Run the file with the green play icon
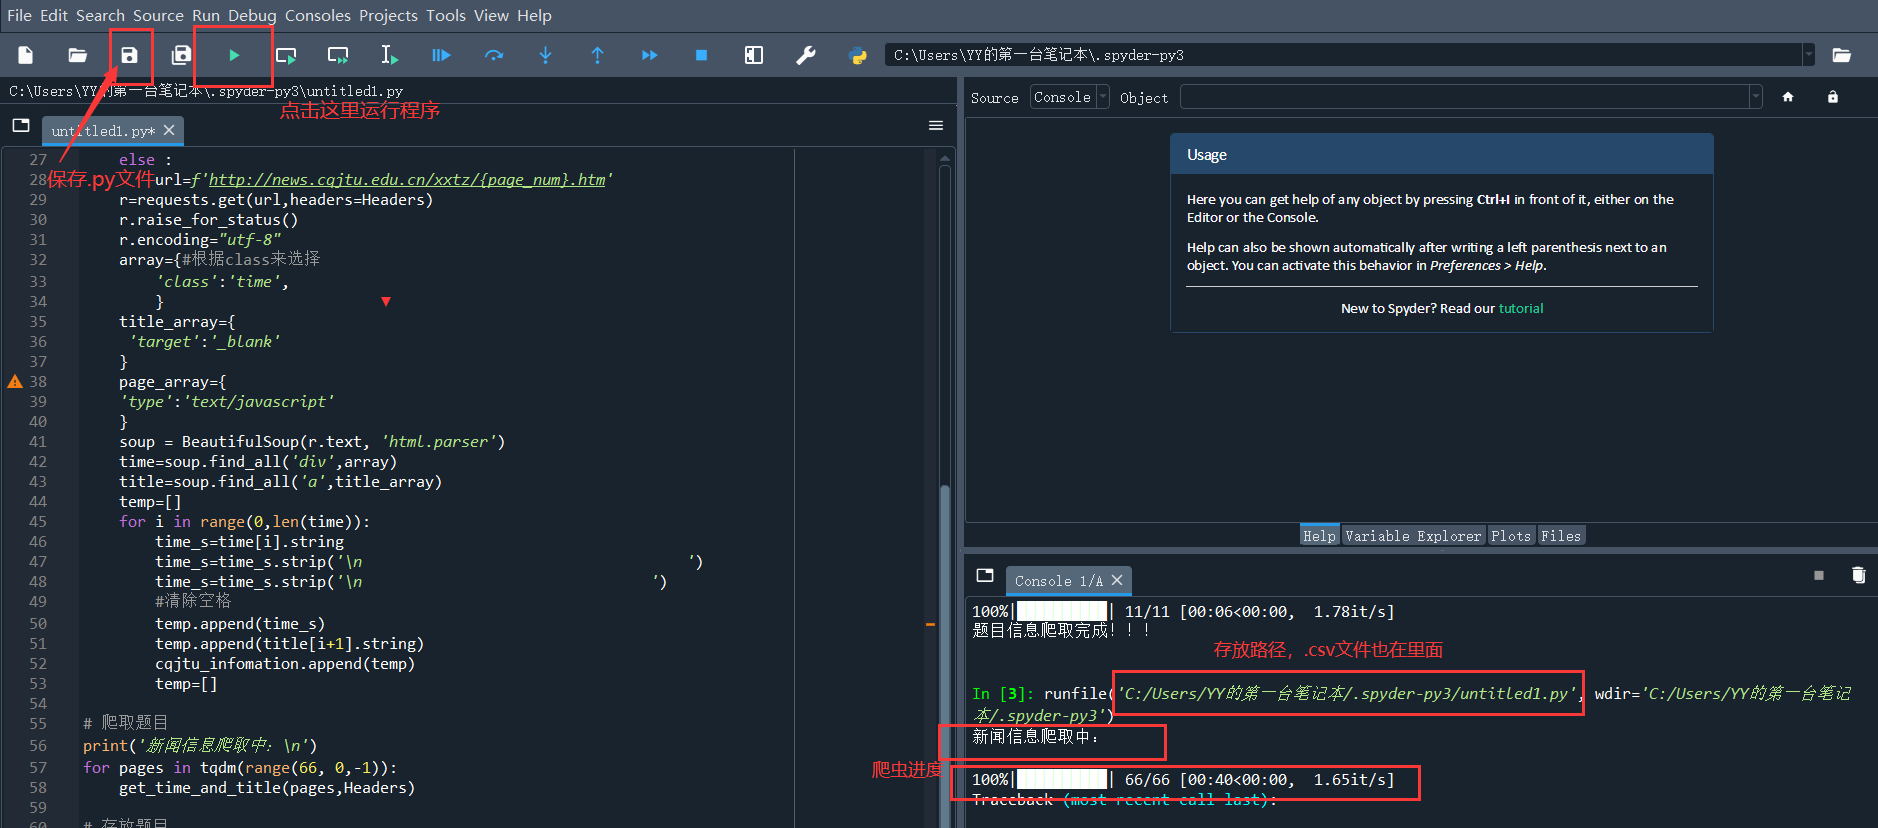Viewport: 1878px width, 828px height. 234,55
